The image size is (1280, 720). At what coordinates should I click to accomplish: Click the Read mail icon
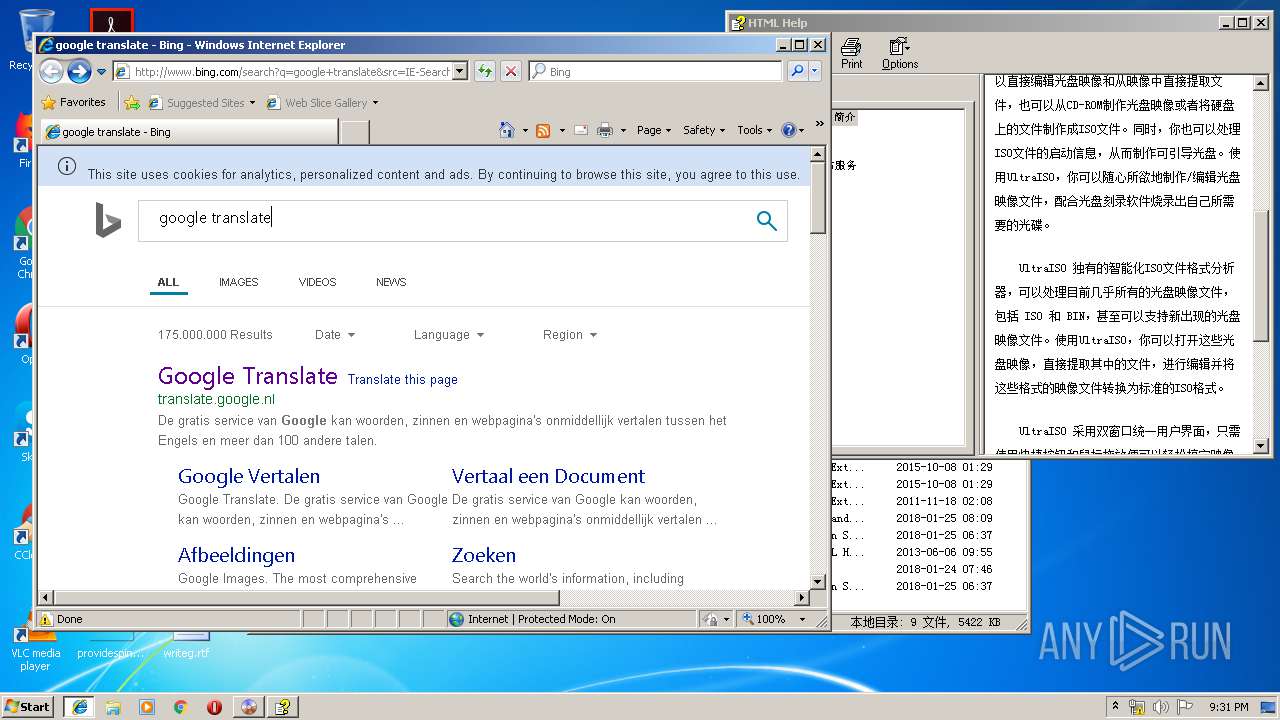click(580, 130)
